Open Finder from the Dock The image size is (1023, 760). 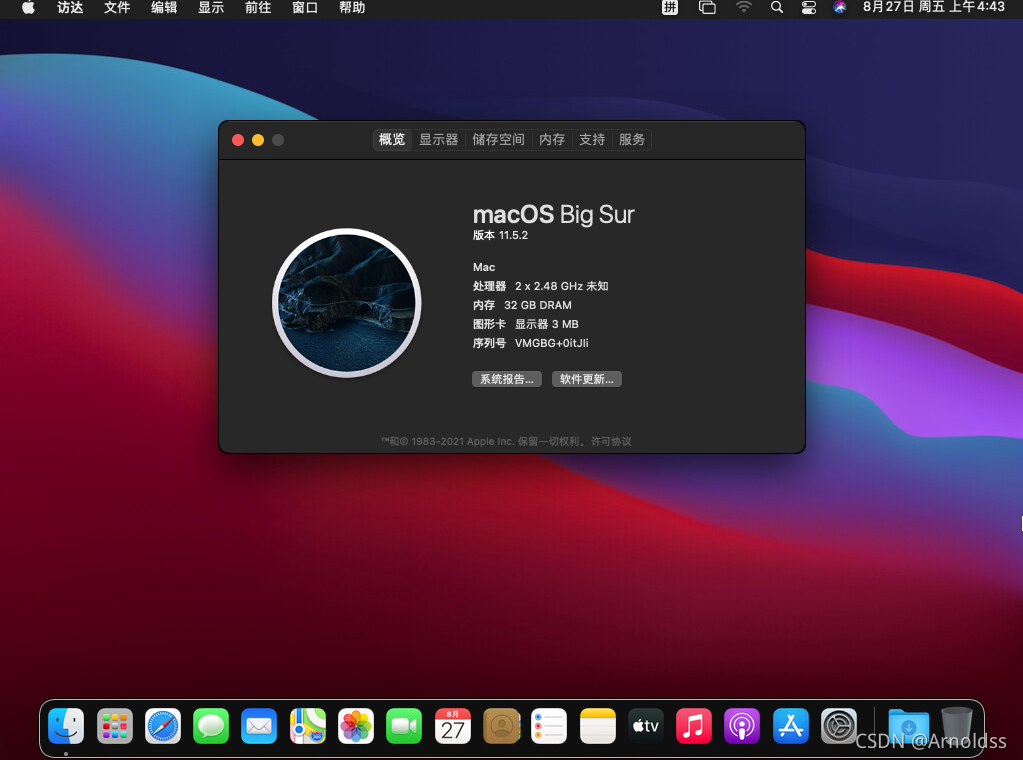pyautogui.click(x=66, y=726)
